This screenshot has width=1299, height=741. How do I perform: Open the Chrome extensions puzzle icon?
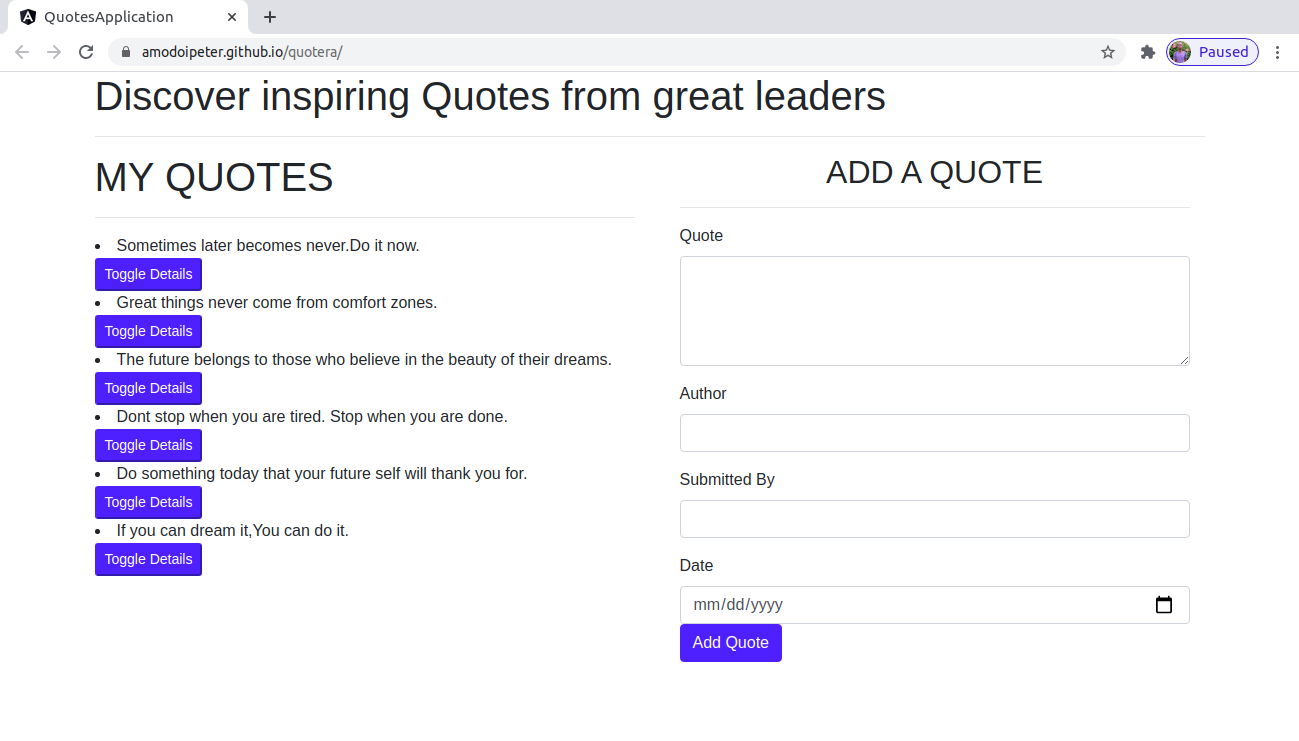point(1147,52)
